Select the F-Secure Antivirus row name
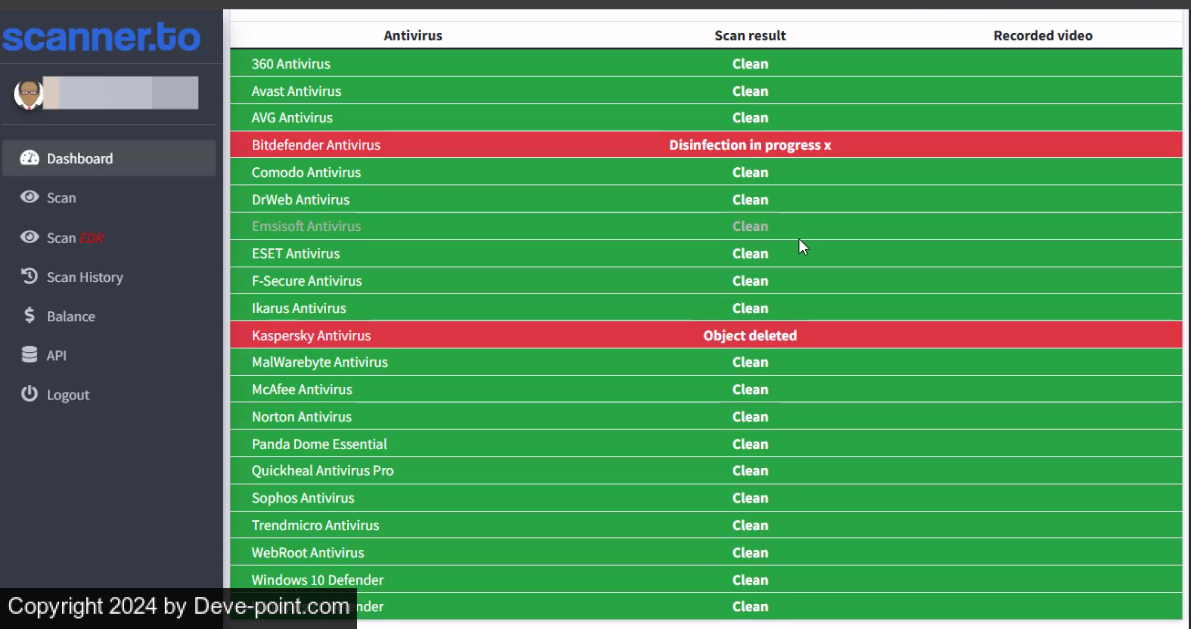The height and width of the screenshot is (629, 1191). (307, 281)
